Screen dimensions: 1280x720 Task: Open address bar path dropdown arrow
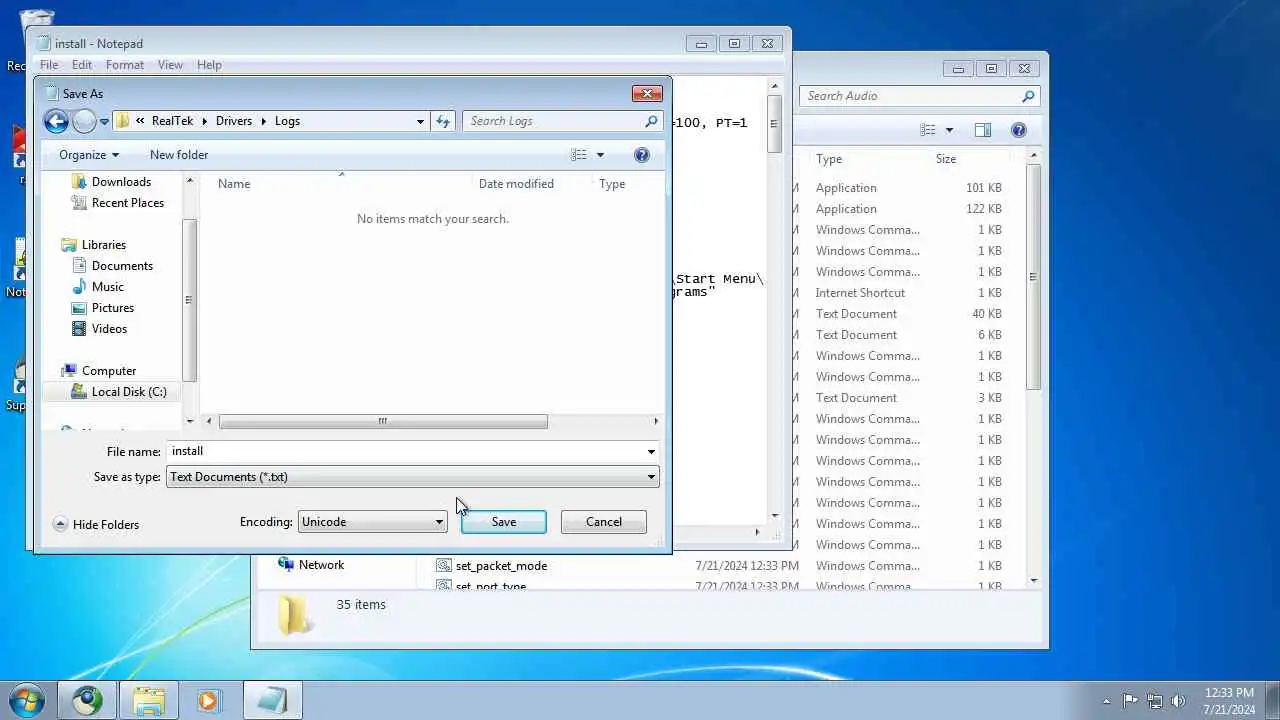(x=420, y=121)
